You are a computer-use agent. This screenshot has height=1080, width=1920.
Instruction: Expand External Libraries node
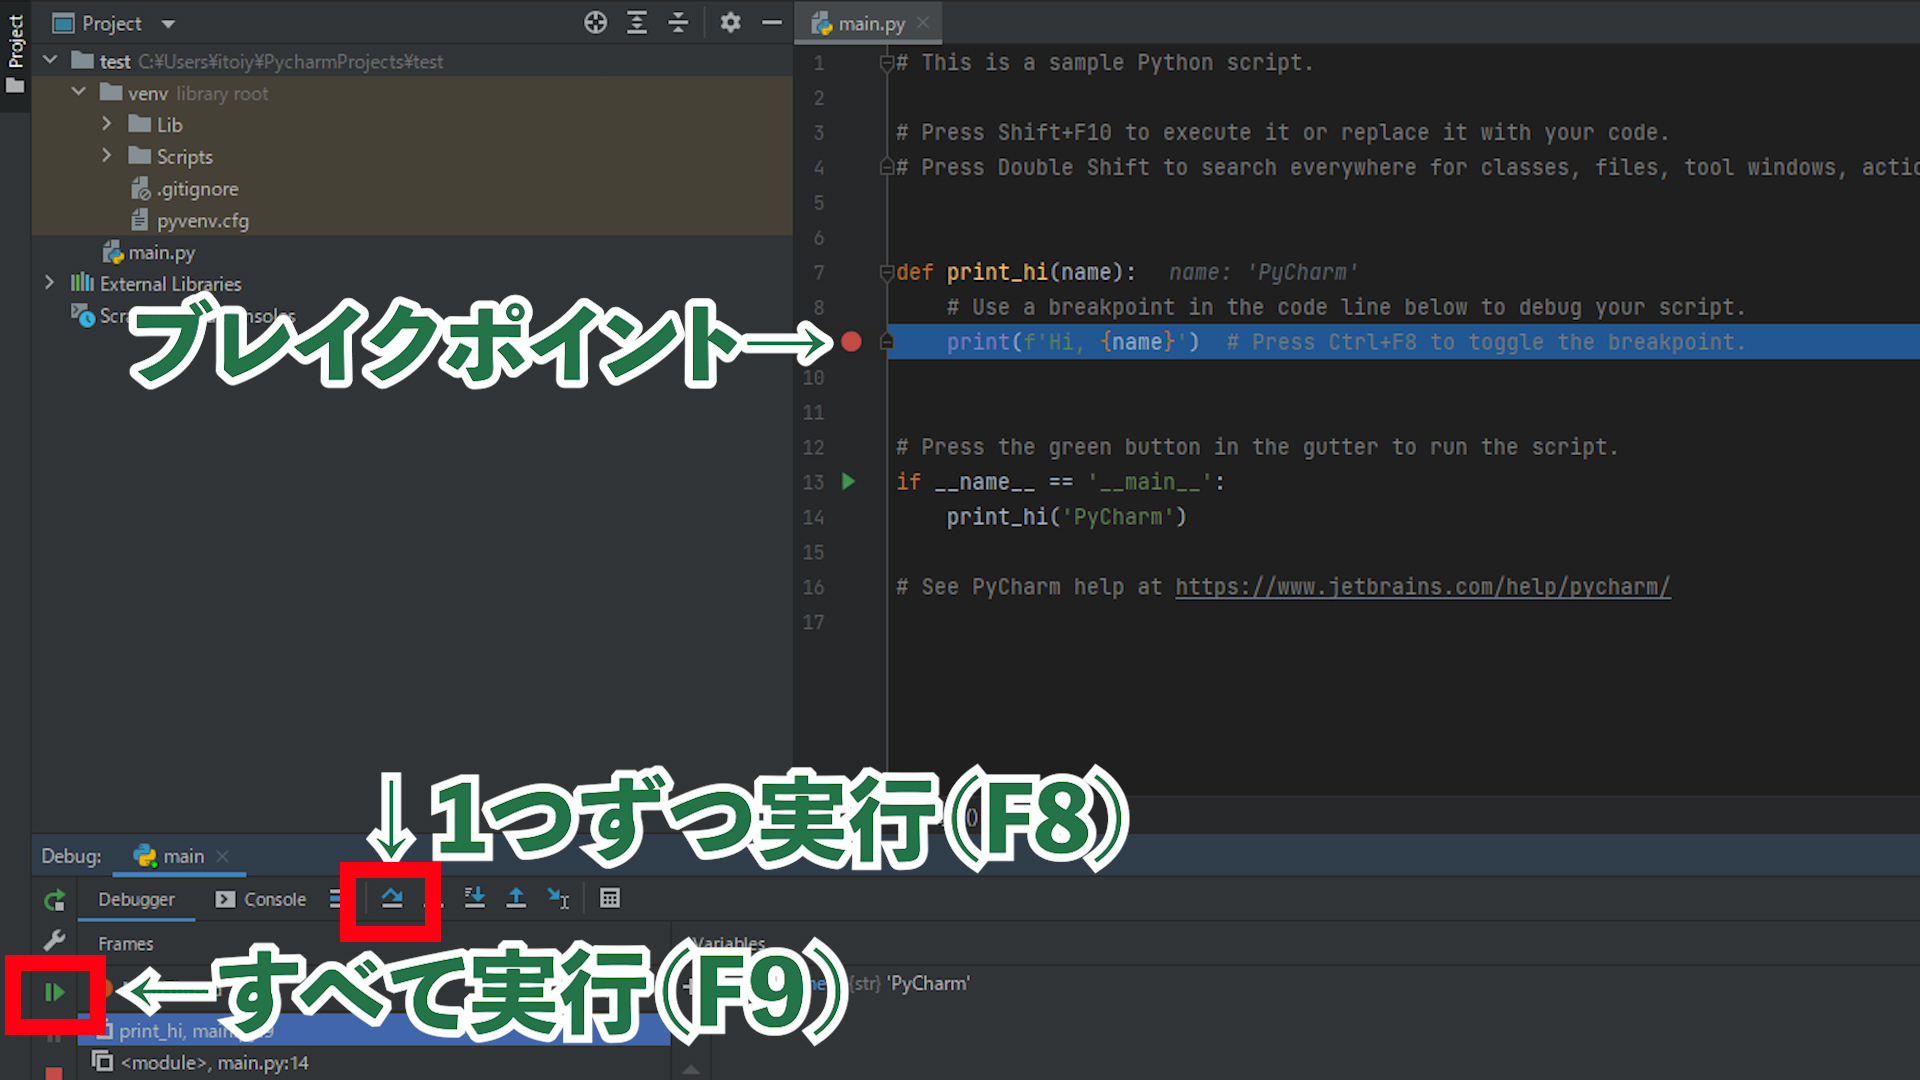(50, 283)
